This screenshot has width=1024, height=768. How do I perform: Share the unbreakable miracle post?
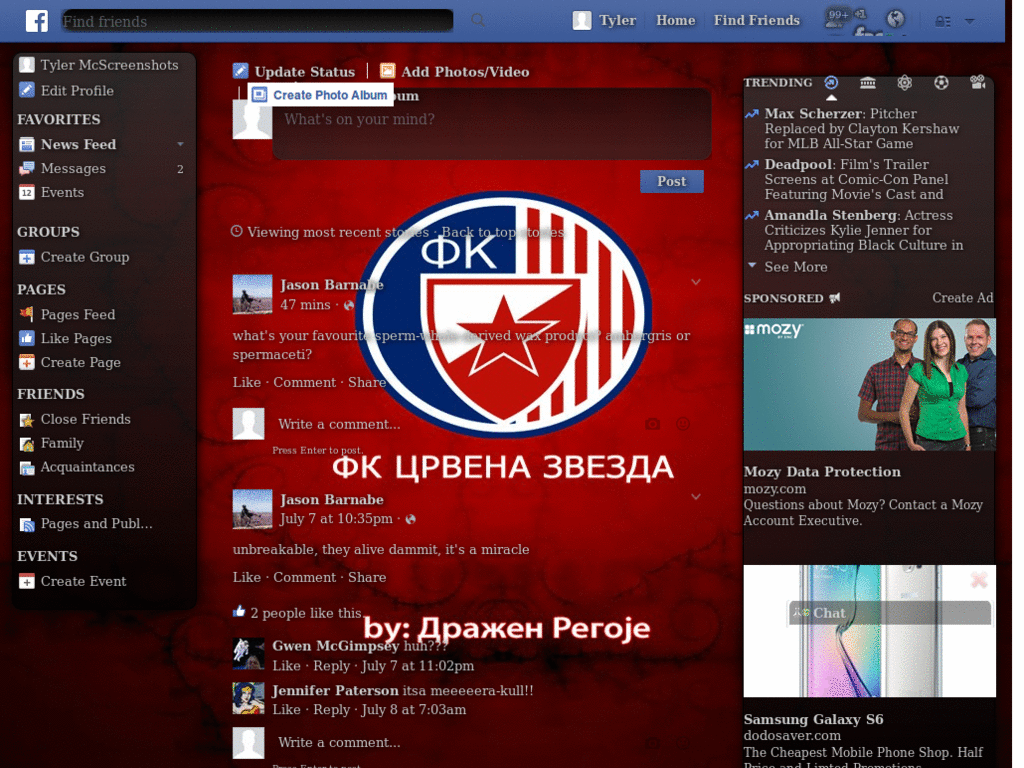coord(367,577)
